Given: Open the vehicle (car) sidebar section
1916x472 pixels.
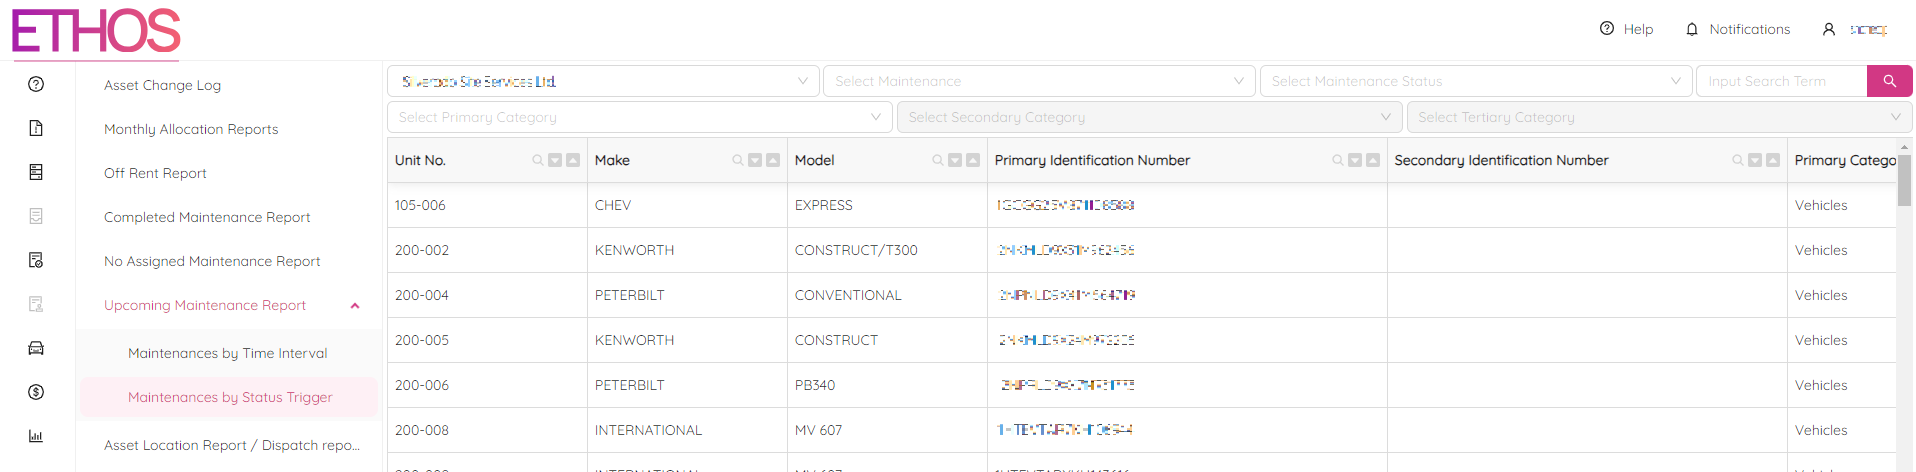Looking at the screenshot, I should (36, 348).
